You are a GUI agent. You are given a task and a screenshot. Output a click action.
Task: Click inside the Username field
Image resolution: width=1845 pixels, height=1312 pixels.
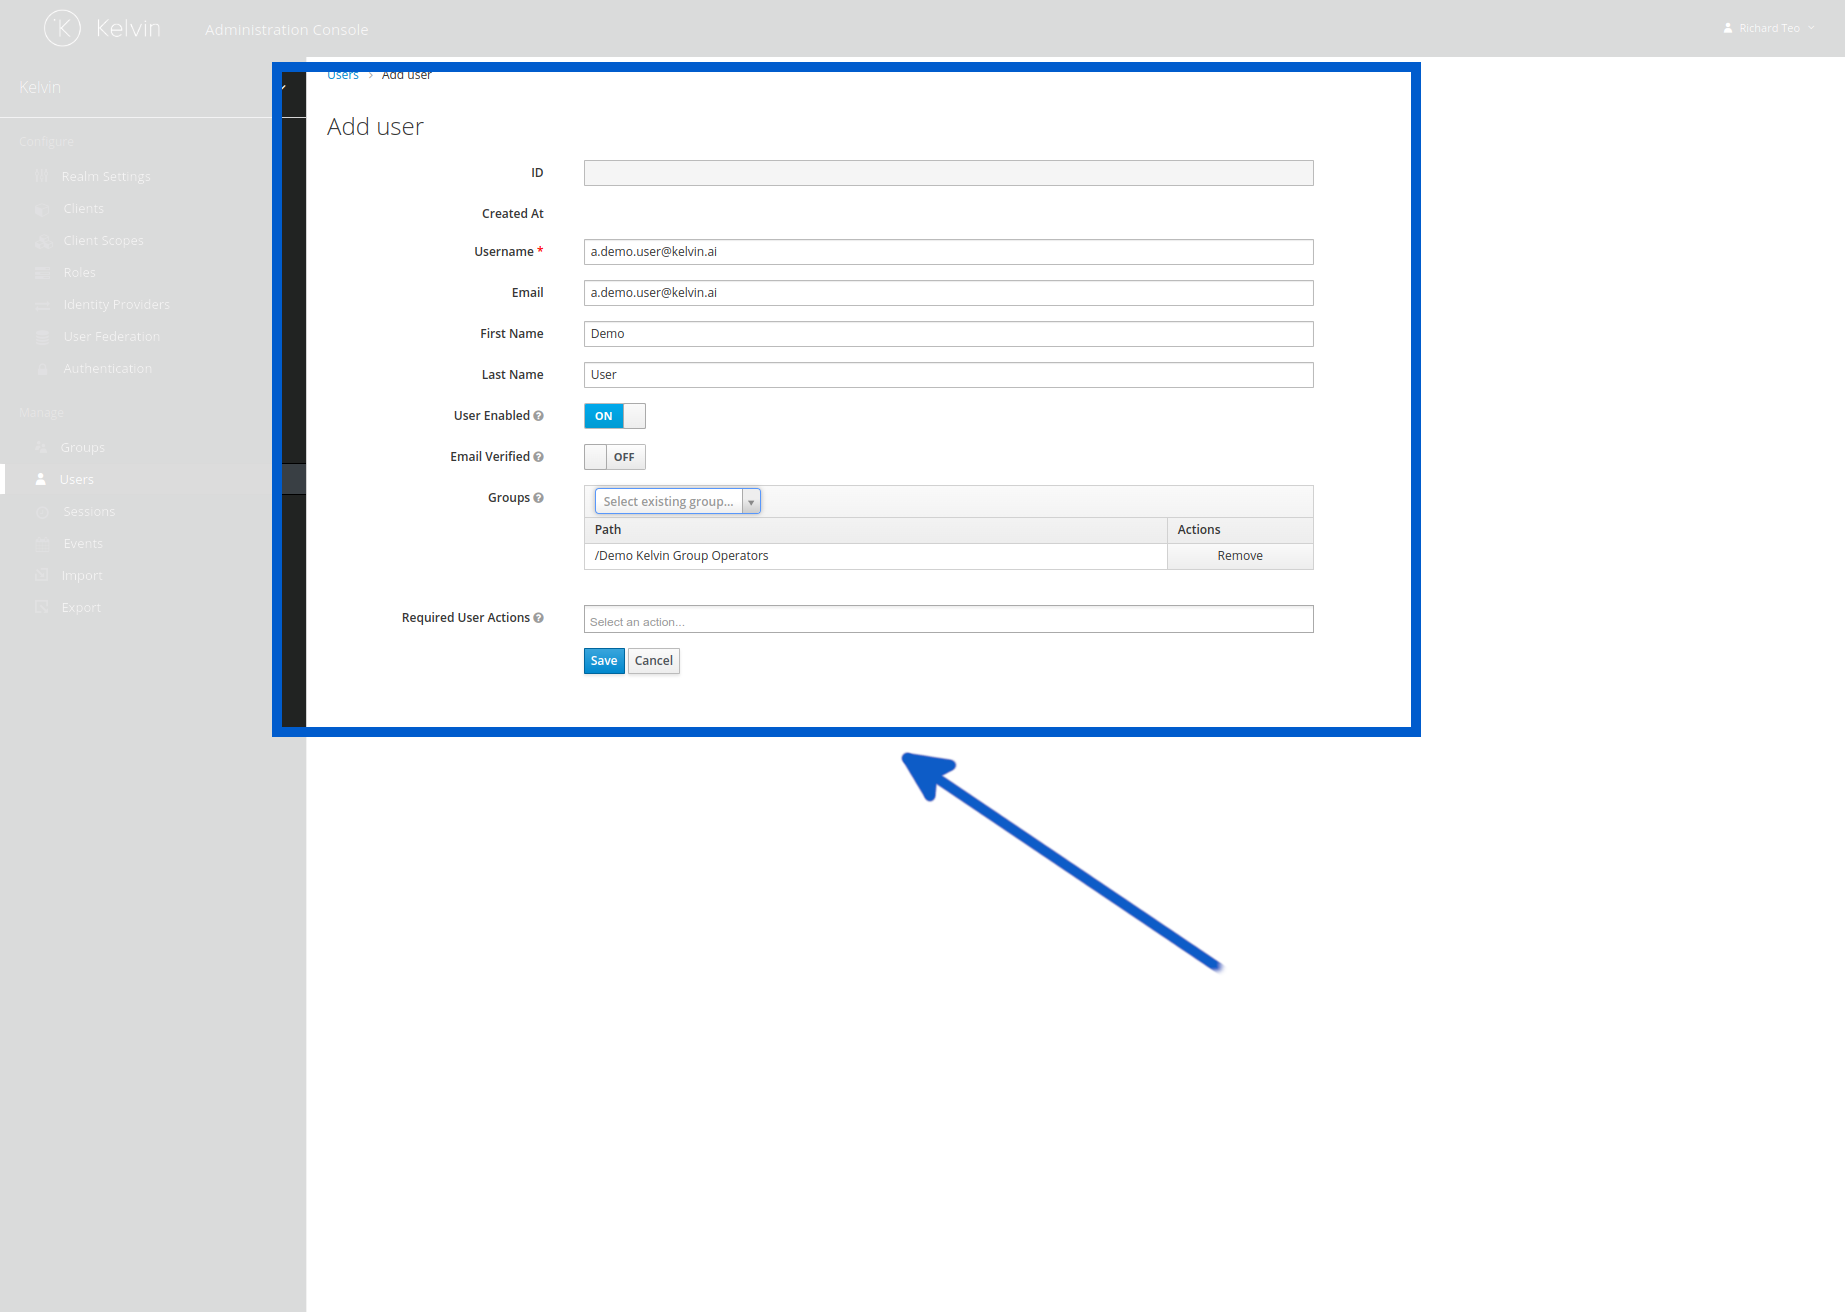click(948, 252)
